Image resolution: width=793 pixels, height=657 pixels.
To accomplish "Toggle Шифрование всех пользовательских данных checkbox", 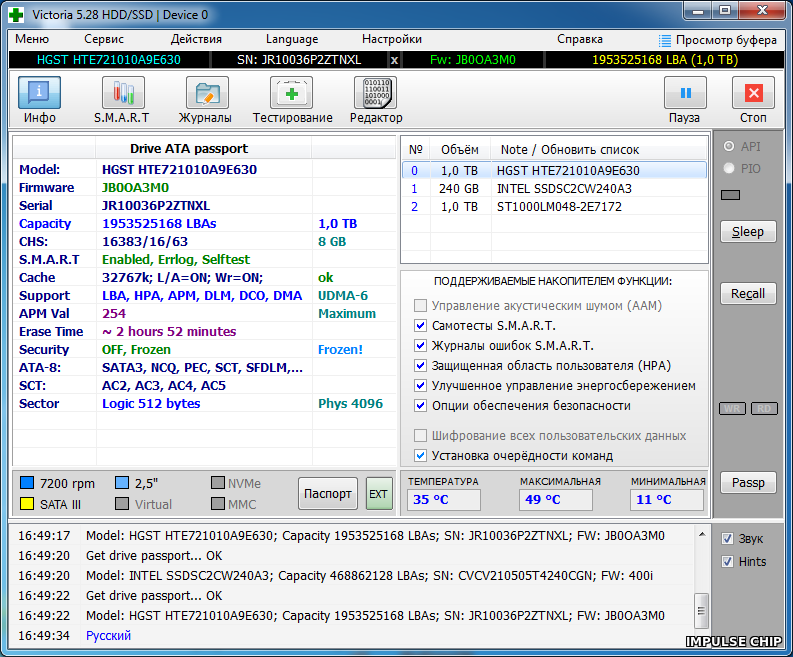I will 420,435.
